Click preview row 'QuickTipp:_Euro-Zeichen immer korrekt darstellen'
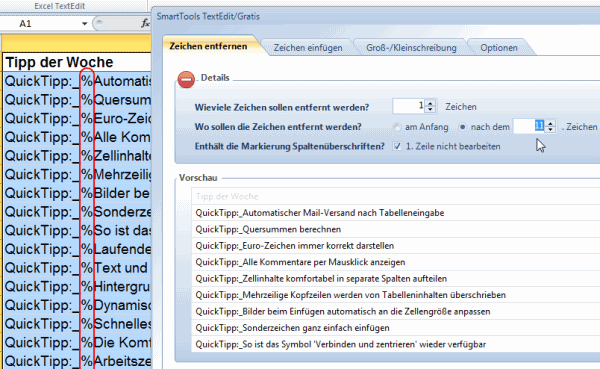 396,246
